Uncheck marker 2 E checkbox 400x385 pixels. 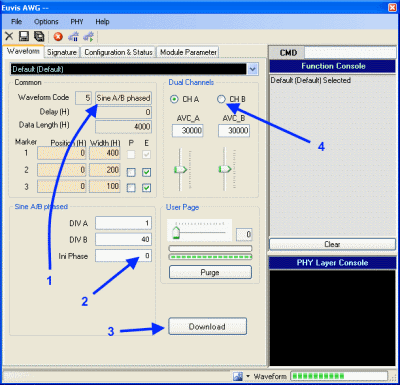[x=146, y=172]
